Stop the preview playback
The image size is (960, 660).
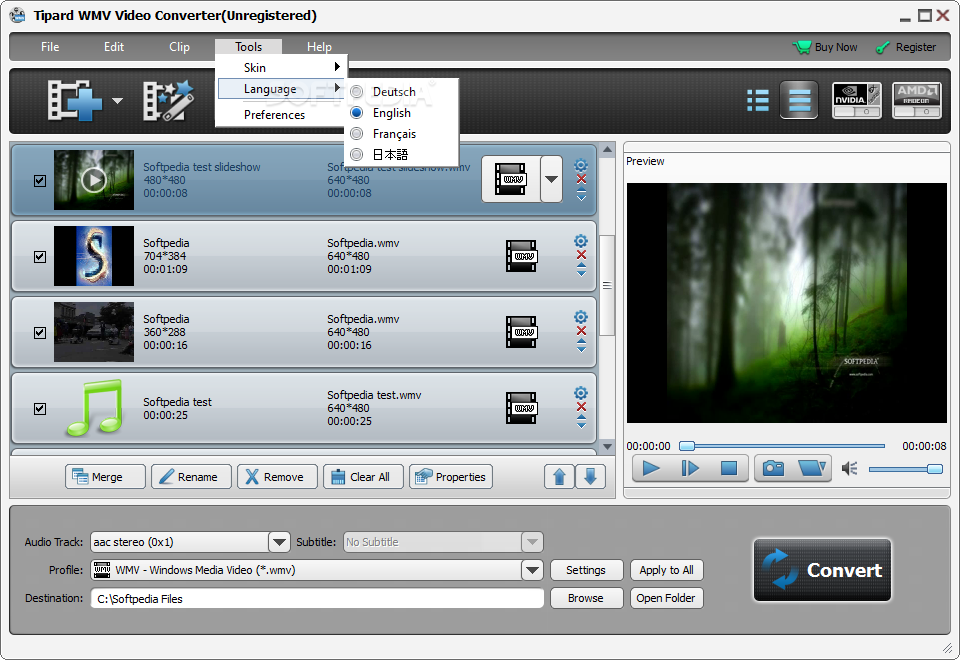tap(729, 468)
